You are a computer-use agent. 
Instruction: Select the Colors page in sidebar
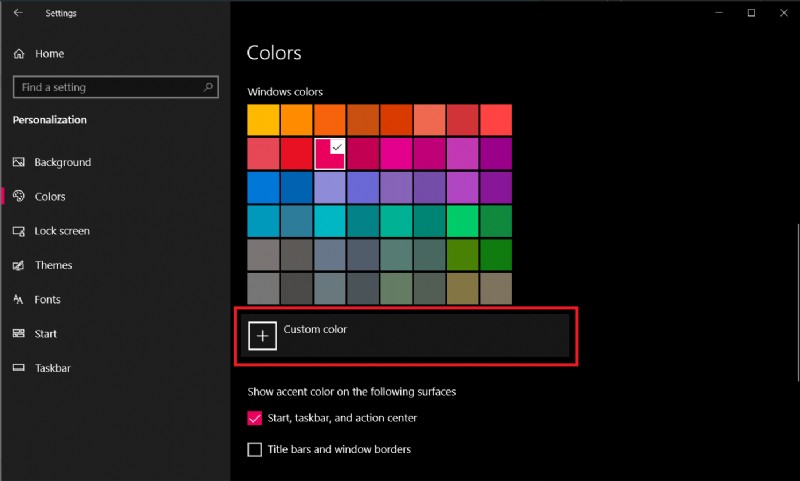click(x=50, y=197)
